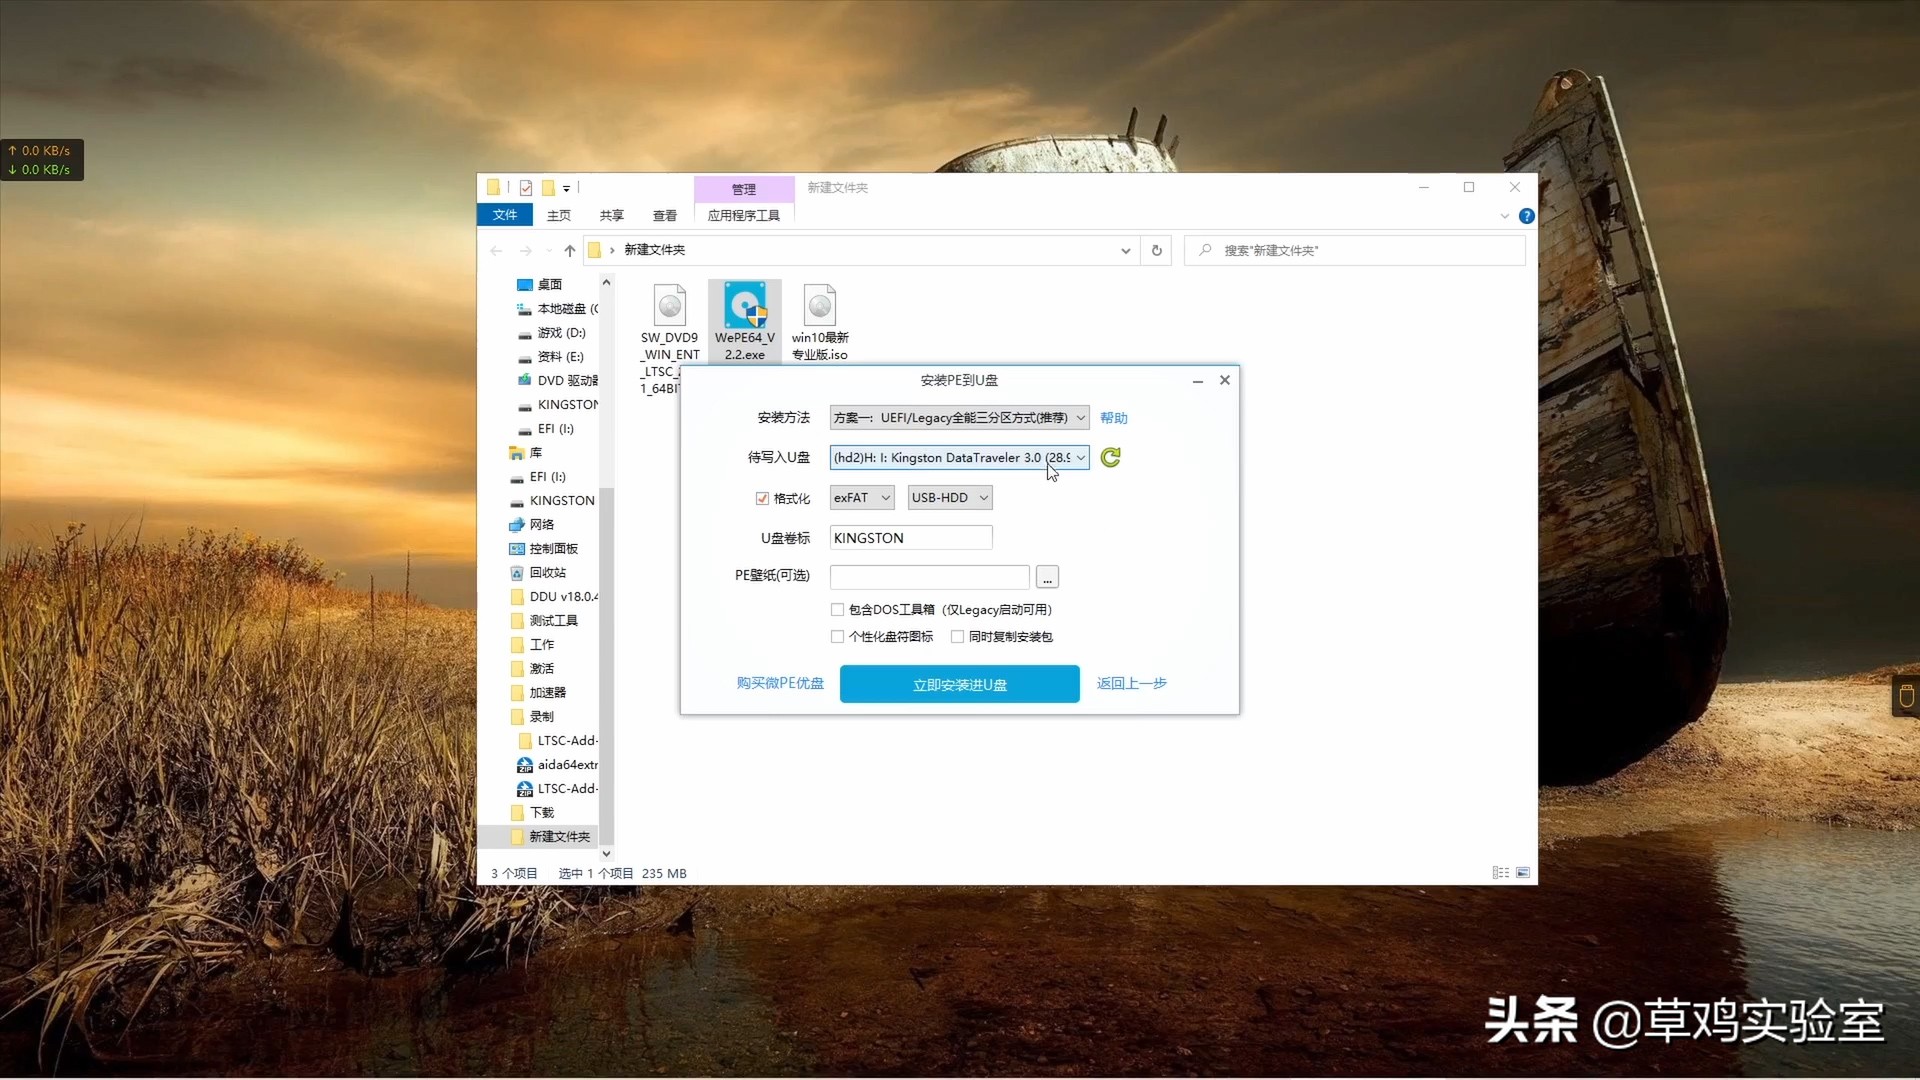Go up one folder level in Explorer
This screenshot has height=1080, width=1920.
[570, 250]
